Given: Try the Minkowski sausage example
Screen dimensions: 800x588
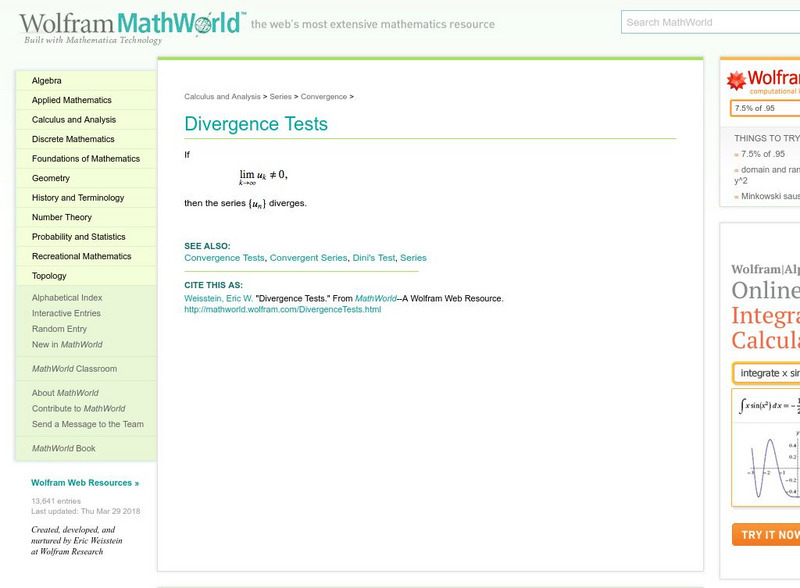Looking at the screenshot, I should pyautogui.click(x=770, y=196).
